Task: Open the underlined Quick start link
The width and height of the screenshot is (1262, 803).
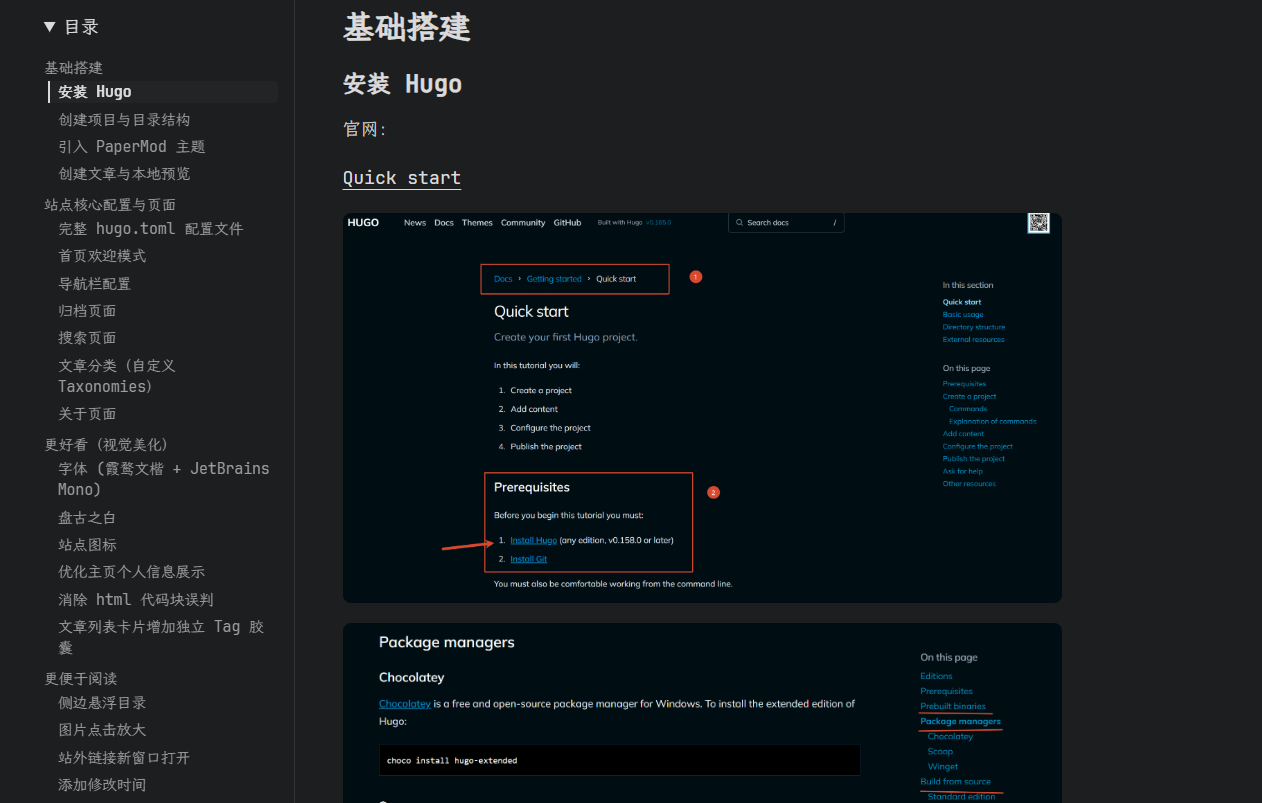Action: coord(402,178)
